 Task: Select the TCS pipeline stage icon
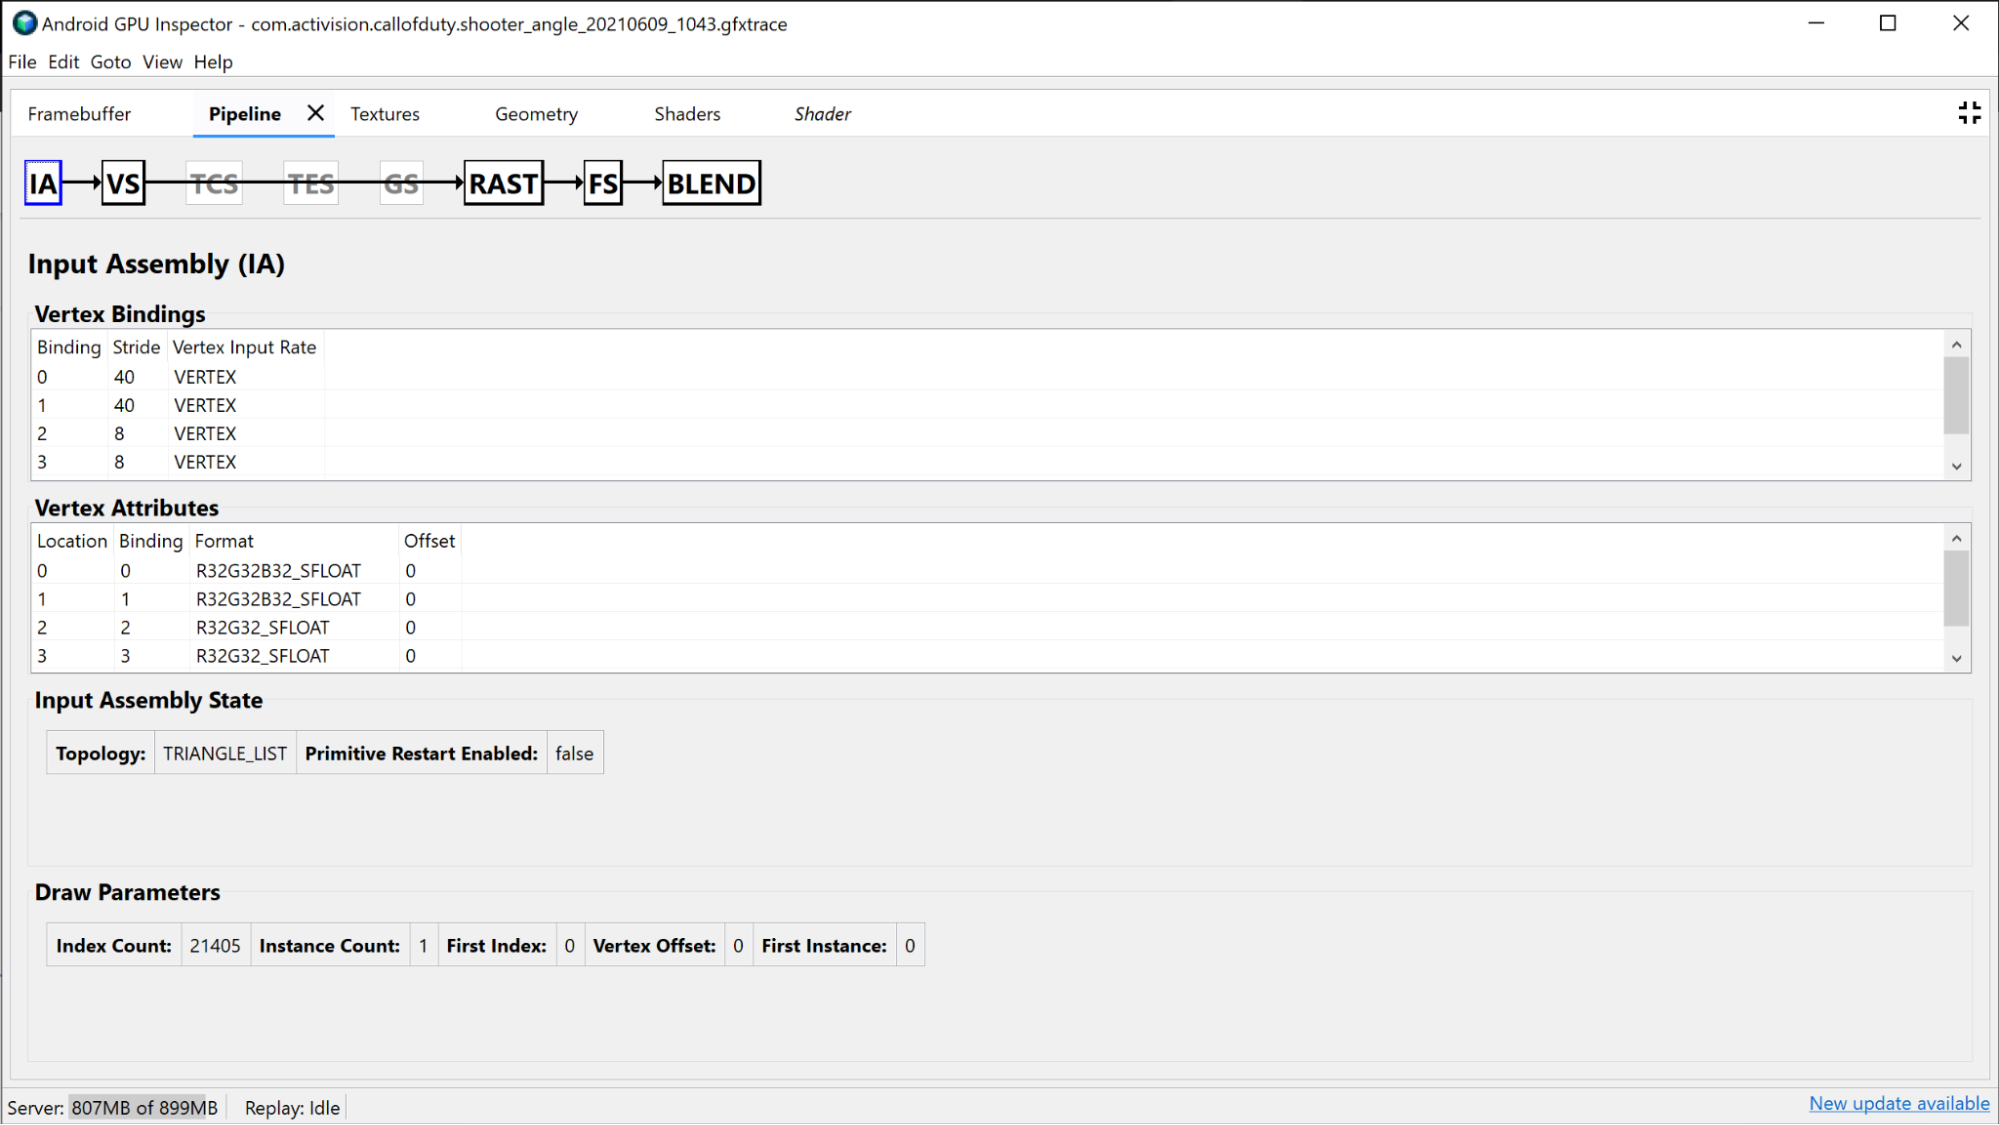(x=214, y=183)
